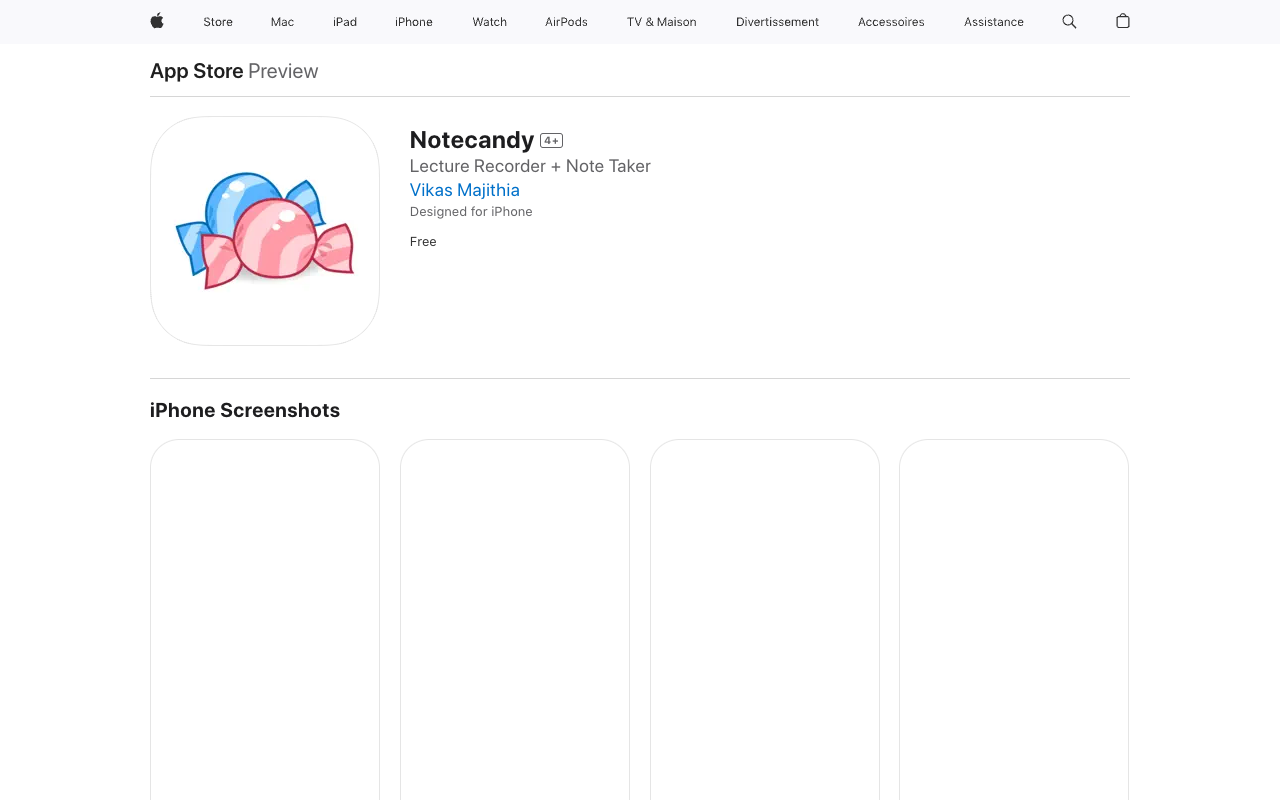Image resolution: width=1280 pixels, height=800 pixels.
Task: Click the Preview label text
Action: [x=283, y=71]
